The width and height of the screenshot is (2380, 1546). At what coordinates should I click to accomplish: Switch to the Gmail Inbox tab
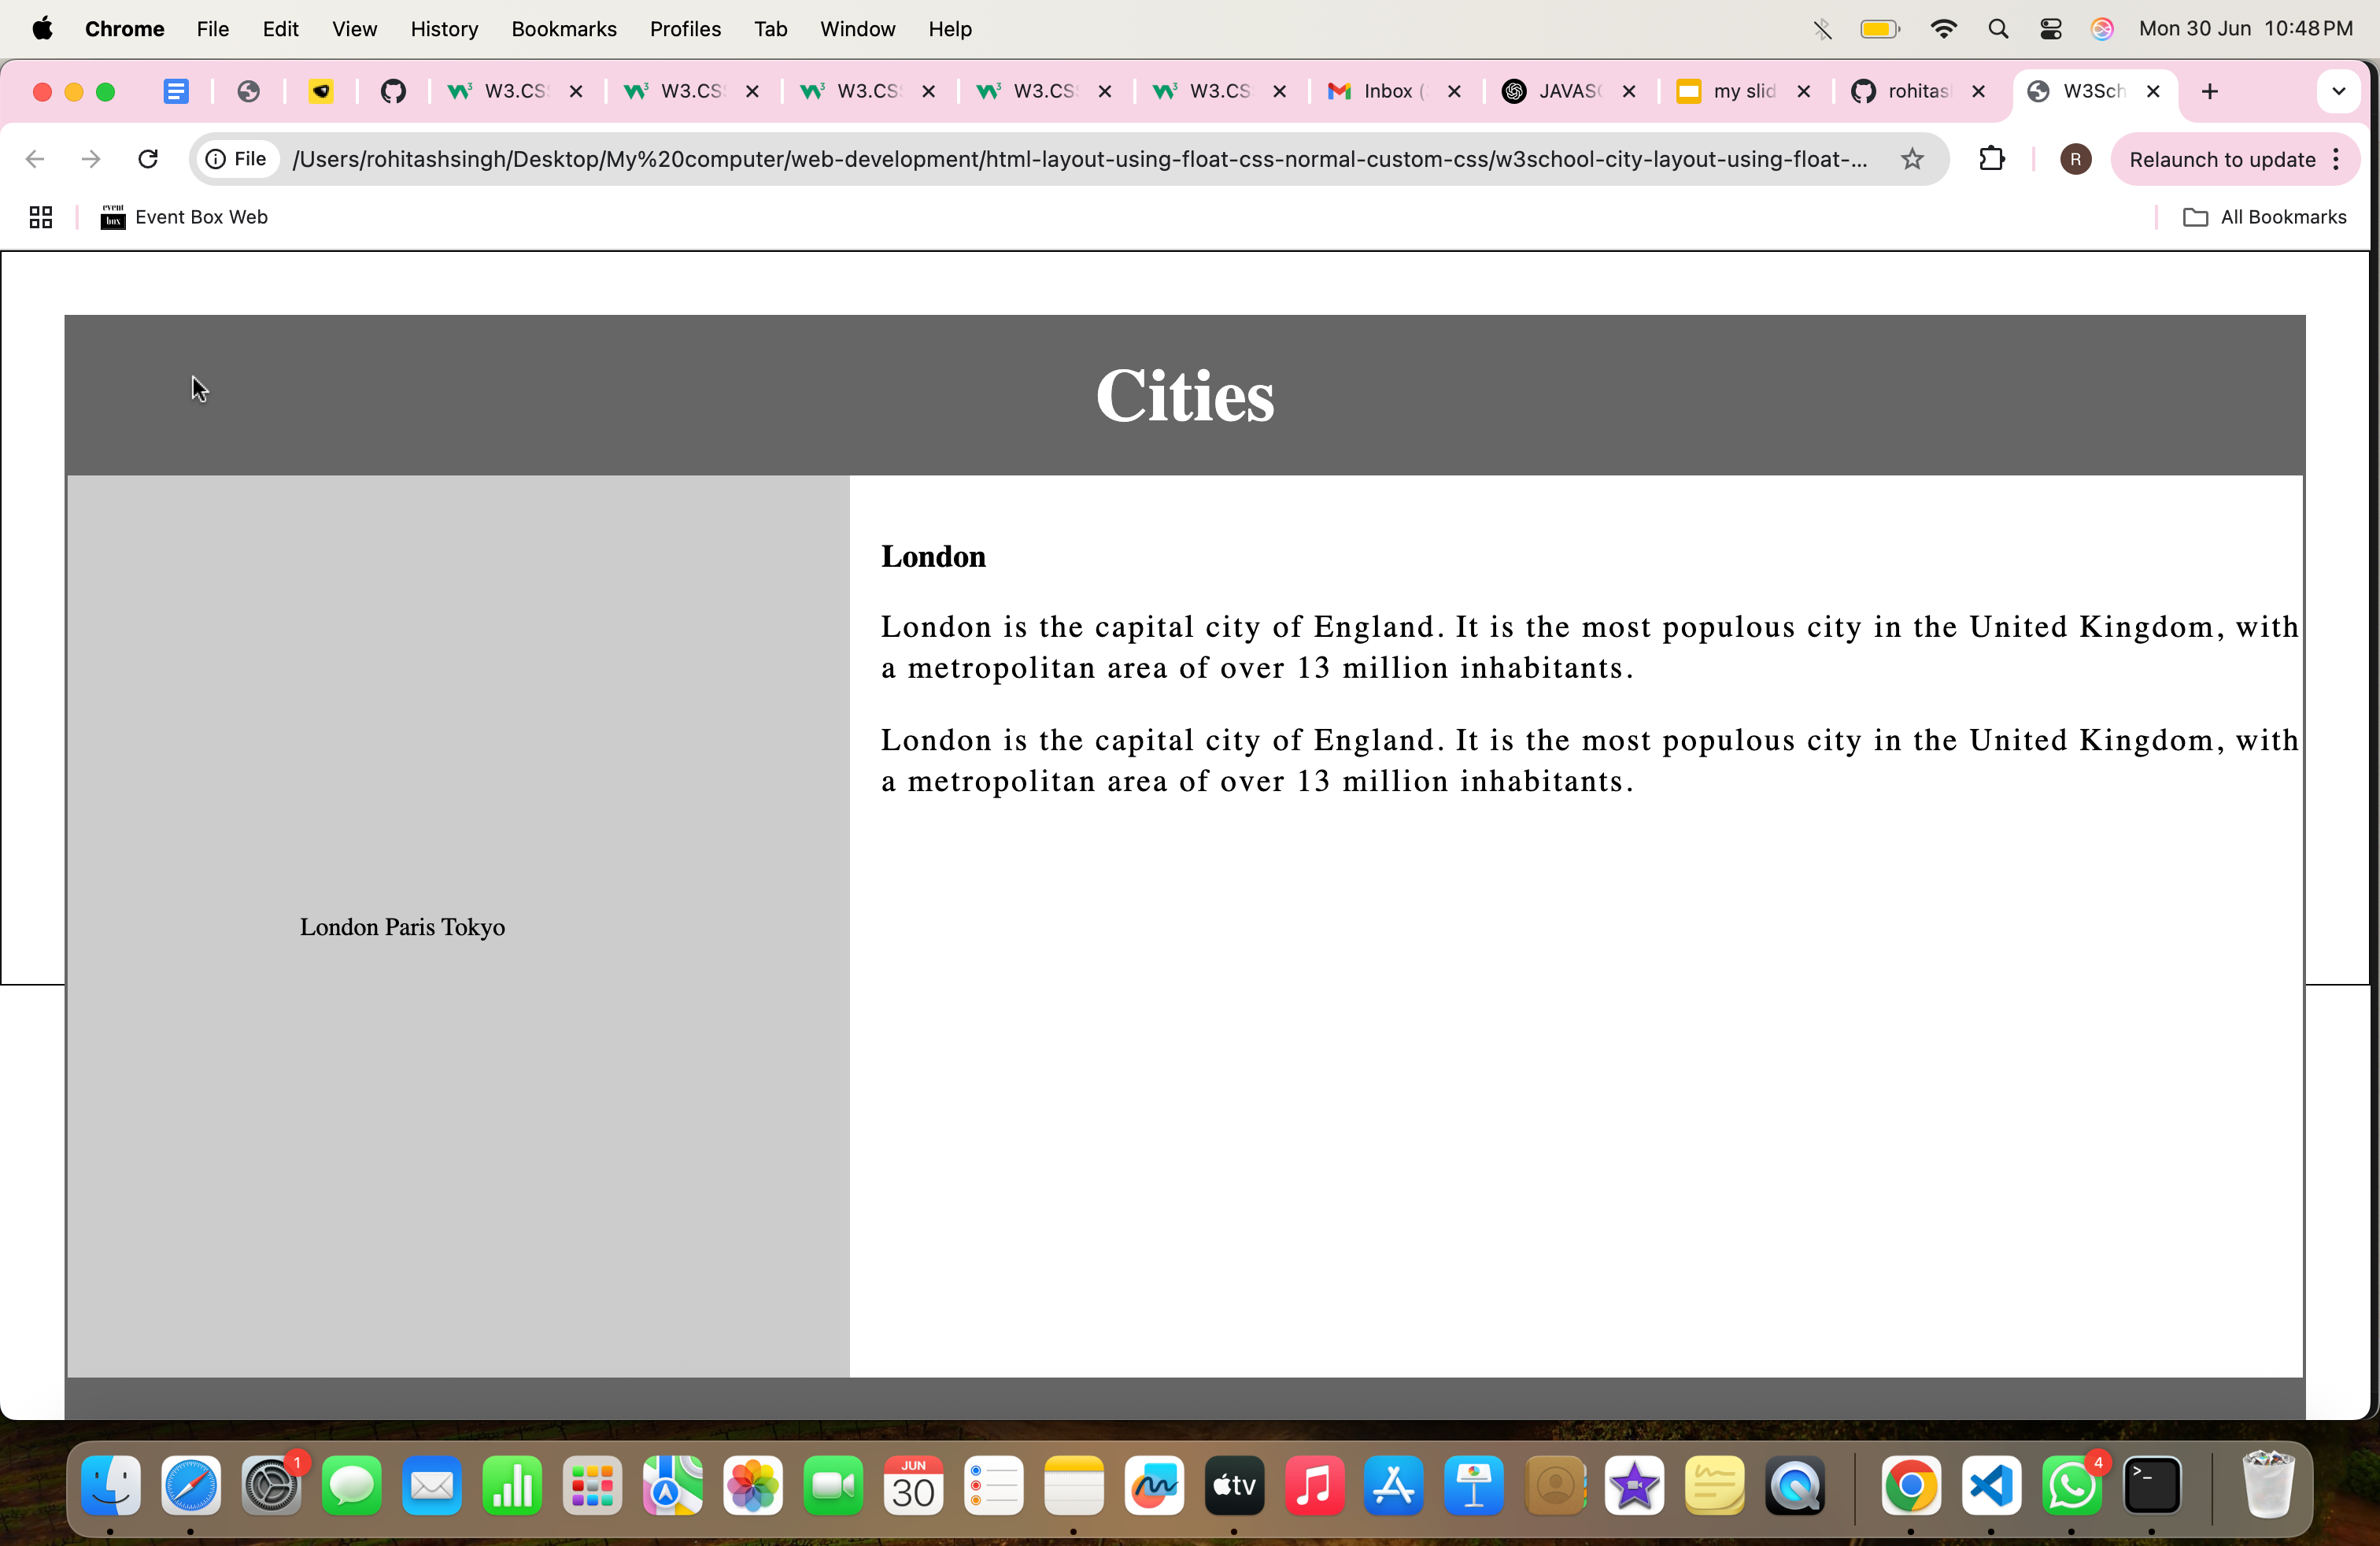[x=1385, y=91]
